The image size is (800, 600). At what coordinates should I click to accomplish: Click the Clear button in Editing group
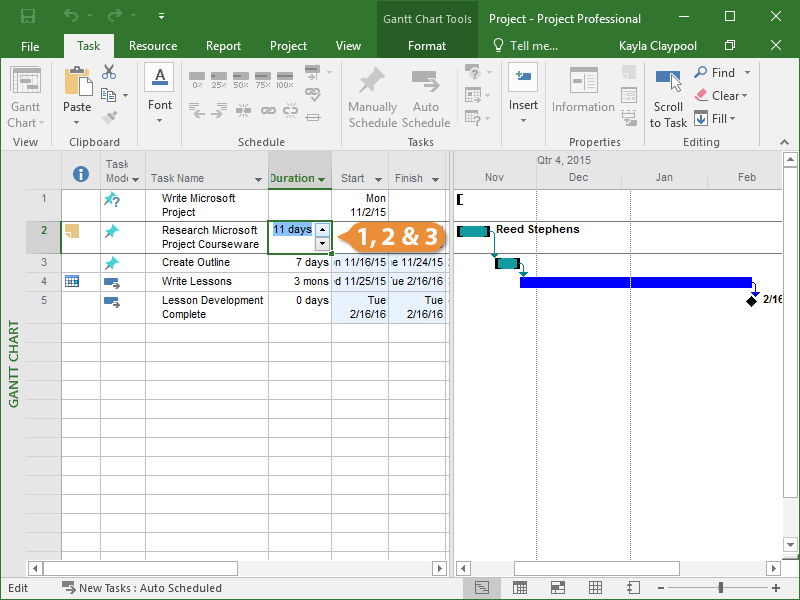coord(721,96)
